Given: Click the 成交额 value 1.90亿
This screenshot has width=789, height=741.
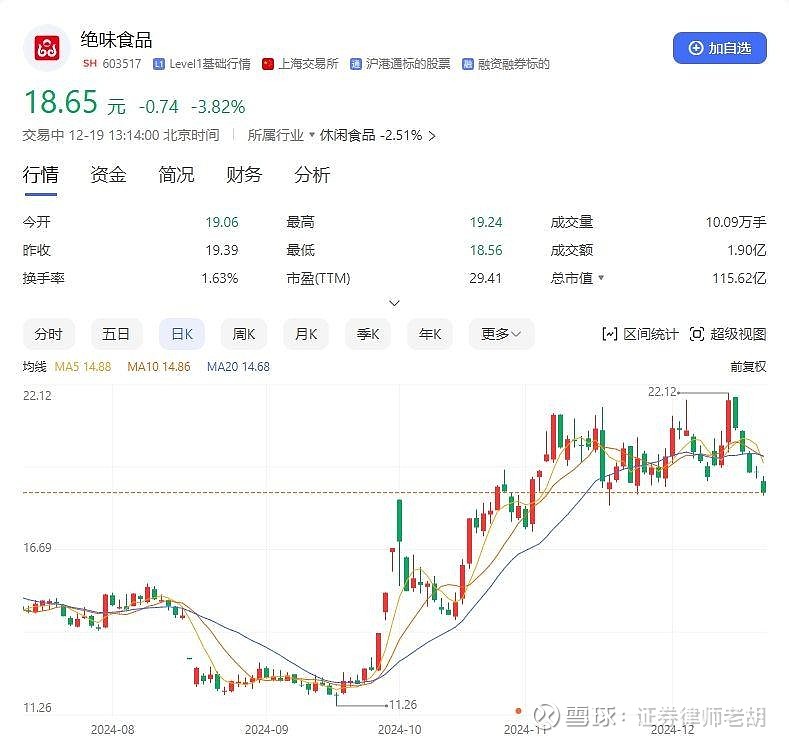Looking at the screenshot, I should pyautogui.click(x=747, y=250).
